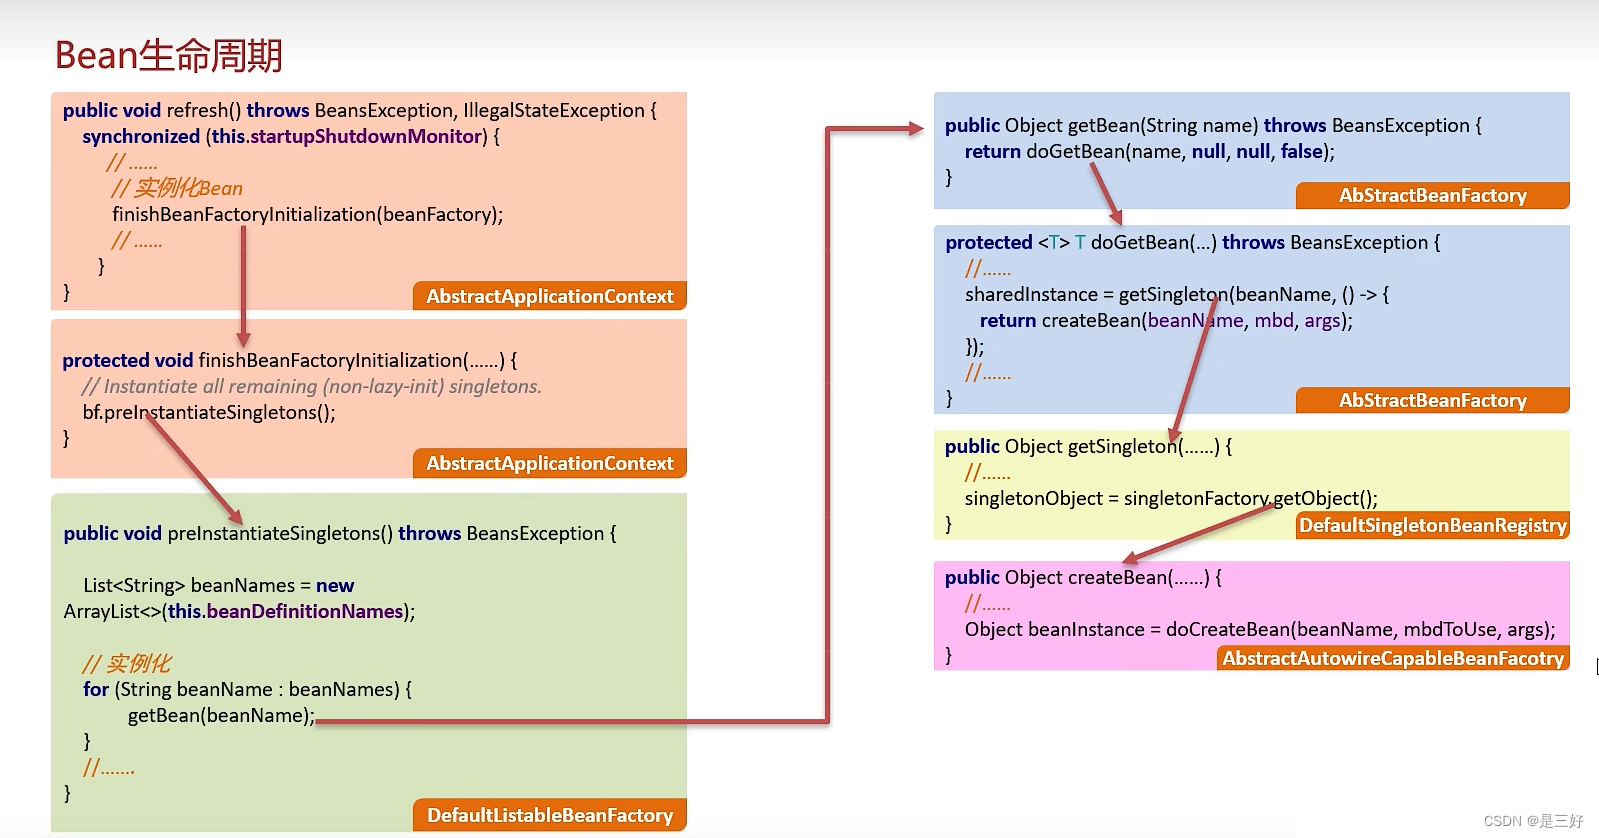1599x838 pixels.
Task: Click the 'public void refresh()' method signature line
Action: coord(360,110)
